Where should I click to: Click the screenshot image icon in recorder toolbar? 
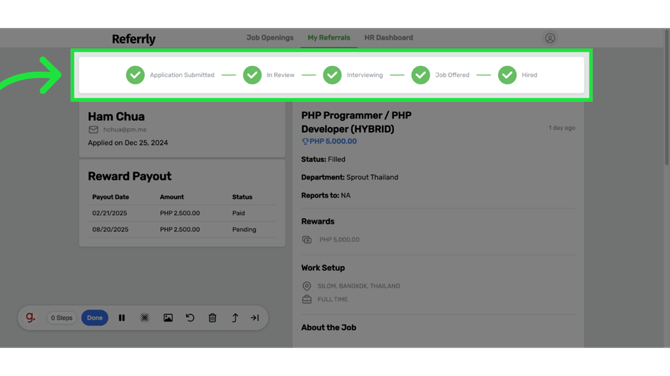click(168, 318)
